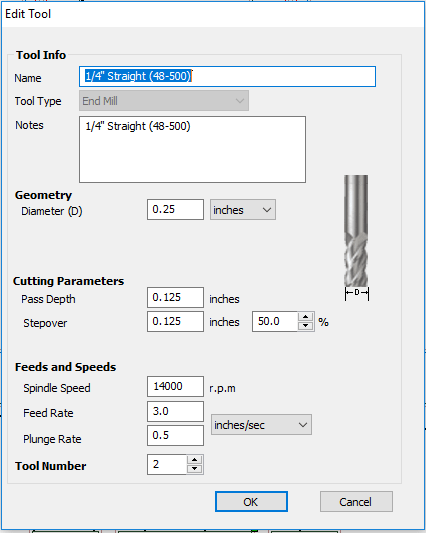Click the end mill tool preview image

[x=356, y=237]
